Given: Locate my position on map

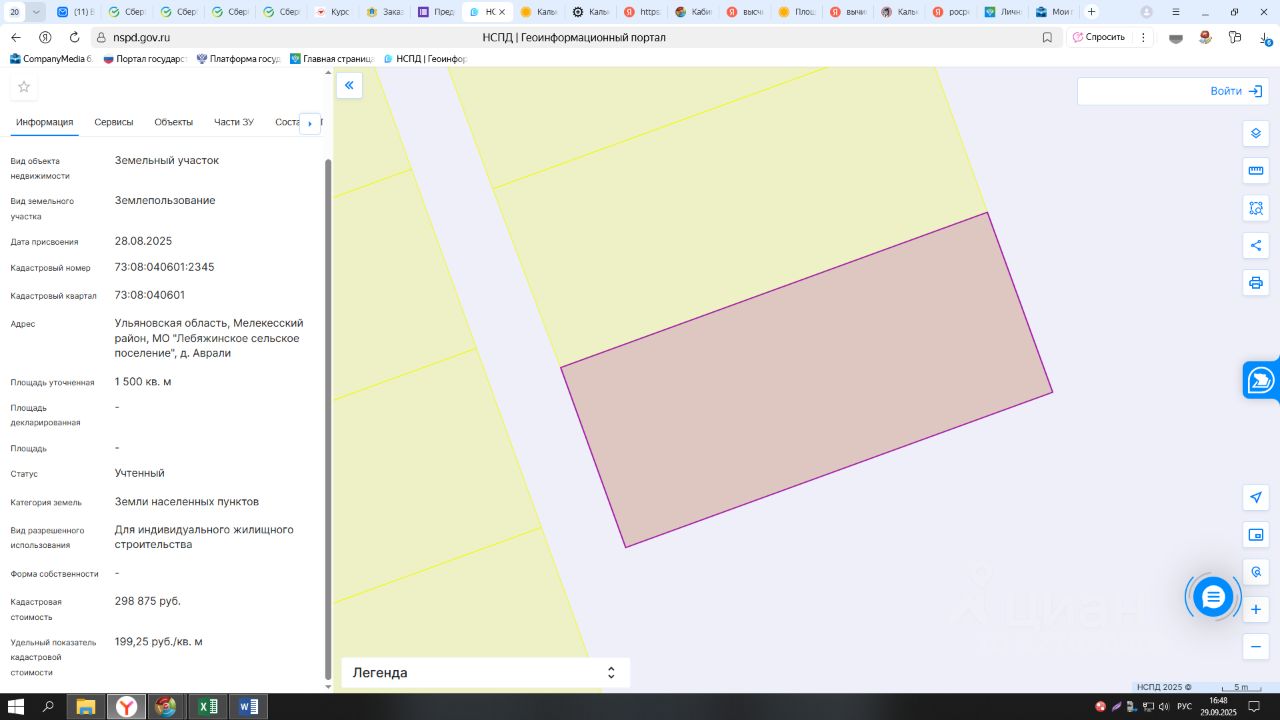Looking at the screenshot, I should pos(1256,497).
